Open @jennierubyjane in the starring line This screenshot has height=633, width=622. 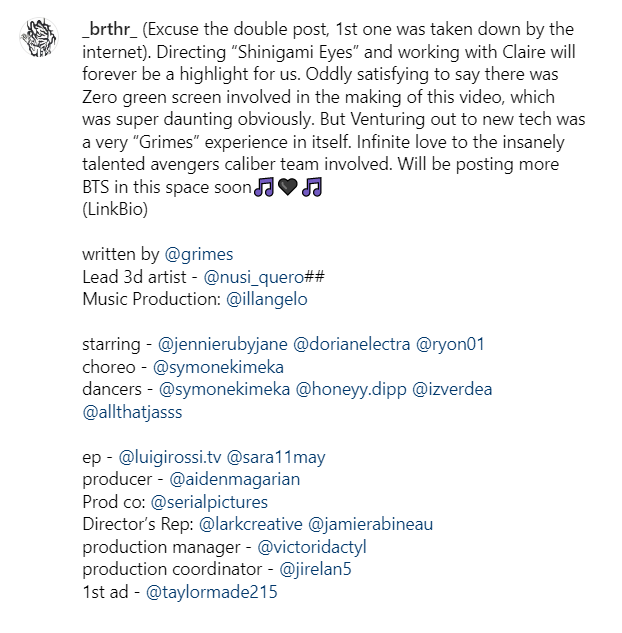click(222, 344)
